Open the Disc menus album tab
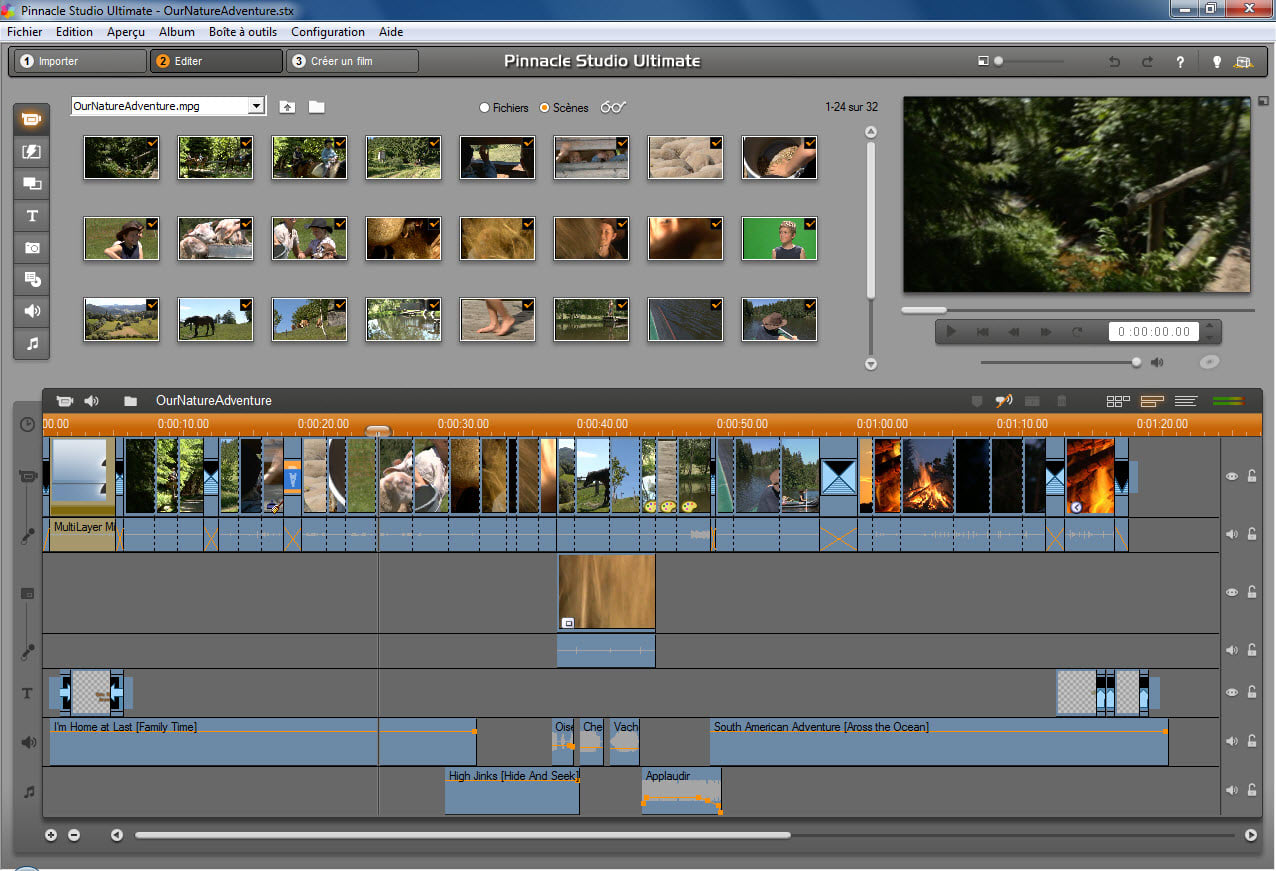This screenshot has height=871, width=1276. (31, 280)
